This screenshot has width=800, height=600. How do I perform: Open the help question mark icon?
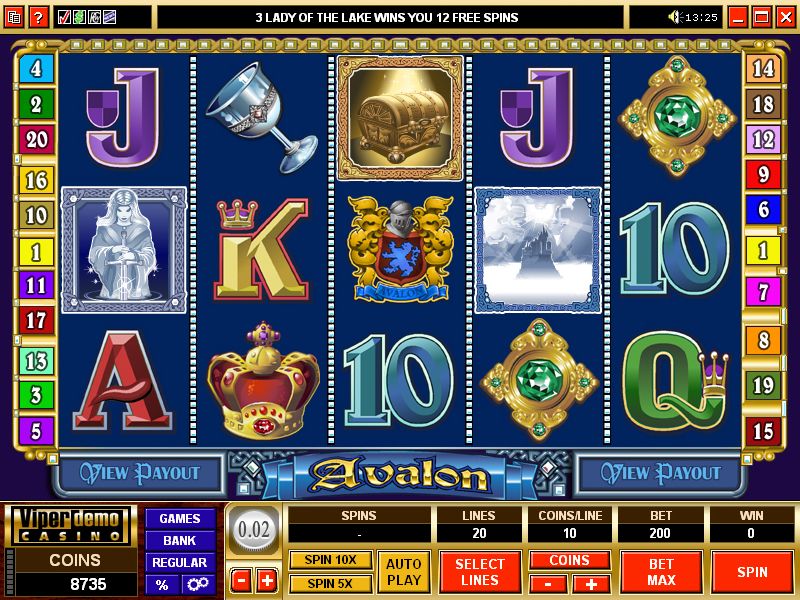[x=38, y=18]
